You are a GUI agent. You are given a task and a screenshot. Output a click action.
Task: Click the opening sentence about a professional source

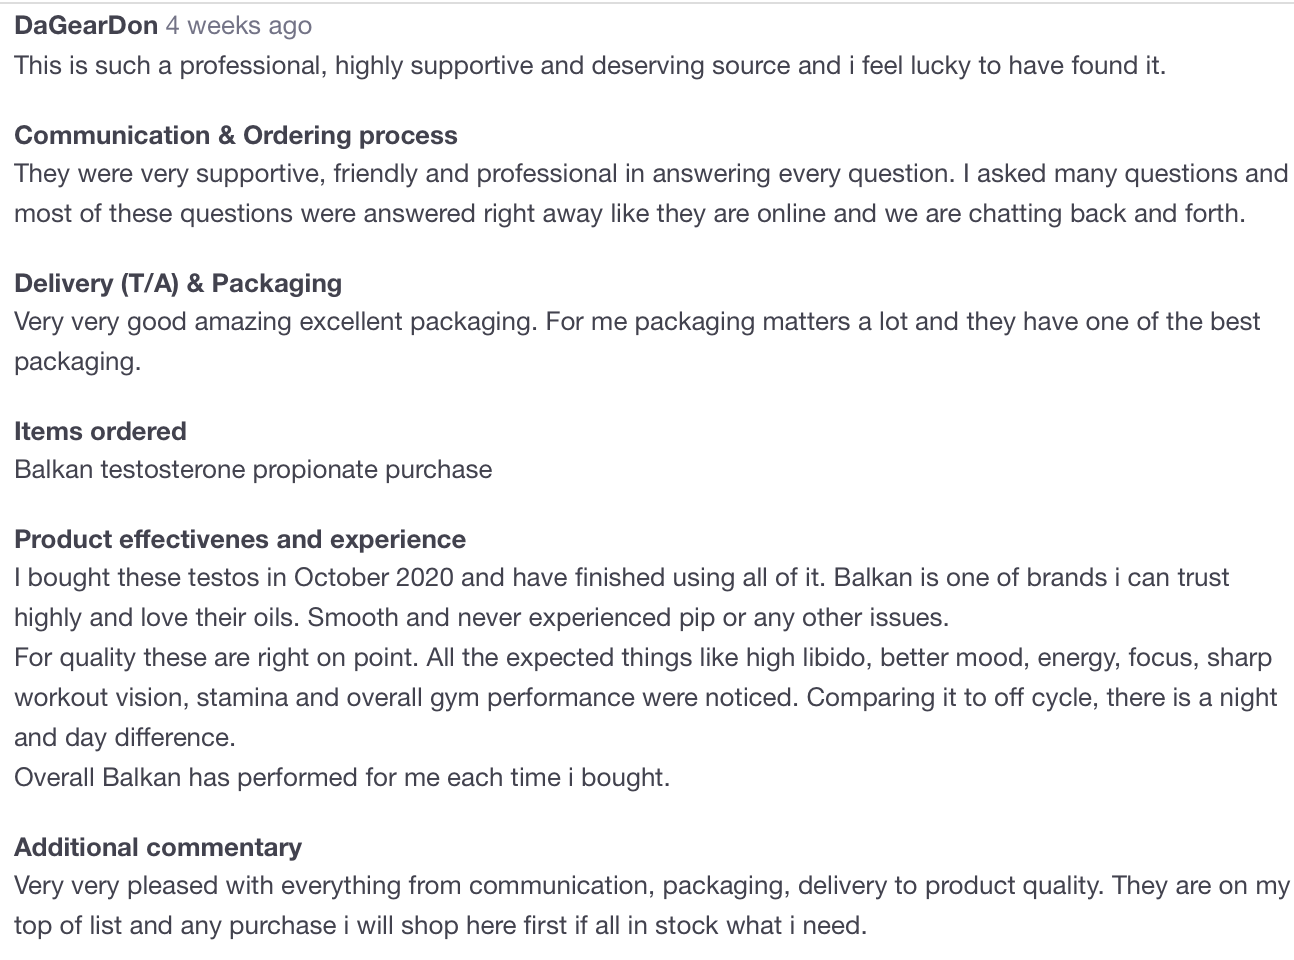click(590, 66)
